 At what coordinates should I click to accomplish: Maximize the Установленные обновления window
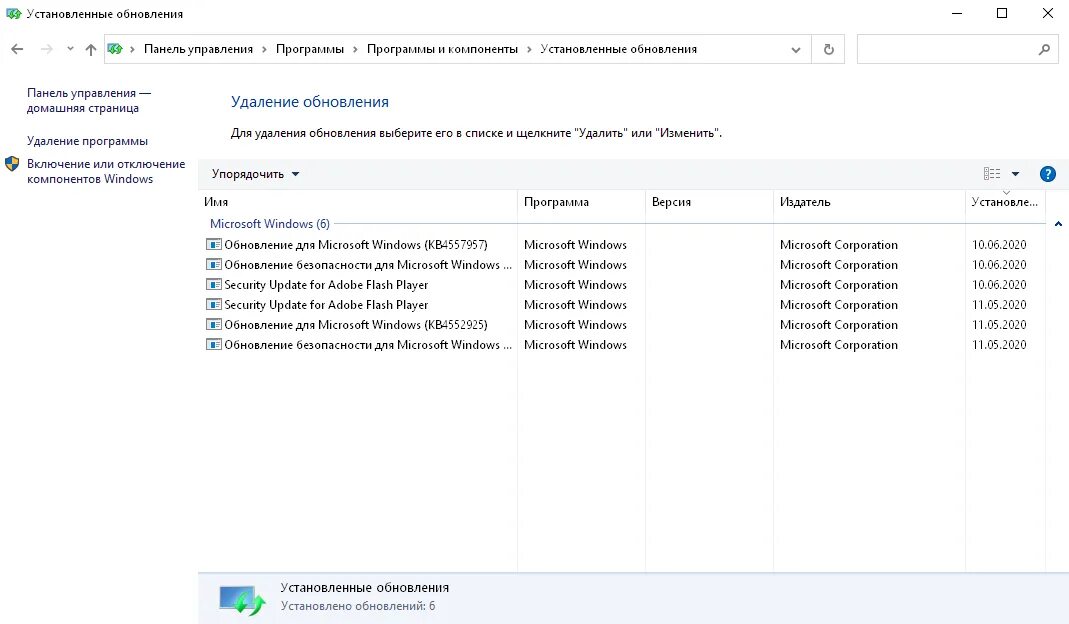(x=1002, y=14)
